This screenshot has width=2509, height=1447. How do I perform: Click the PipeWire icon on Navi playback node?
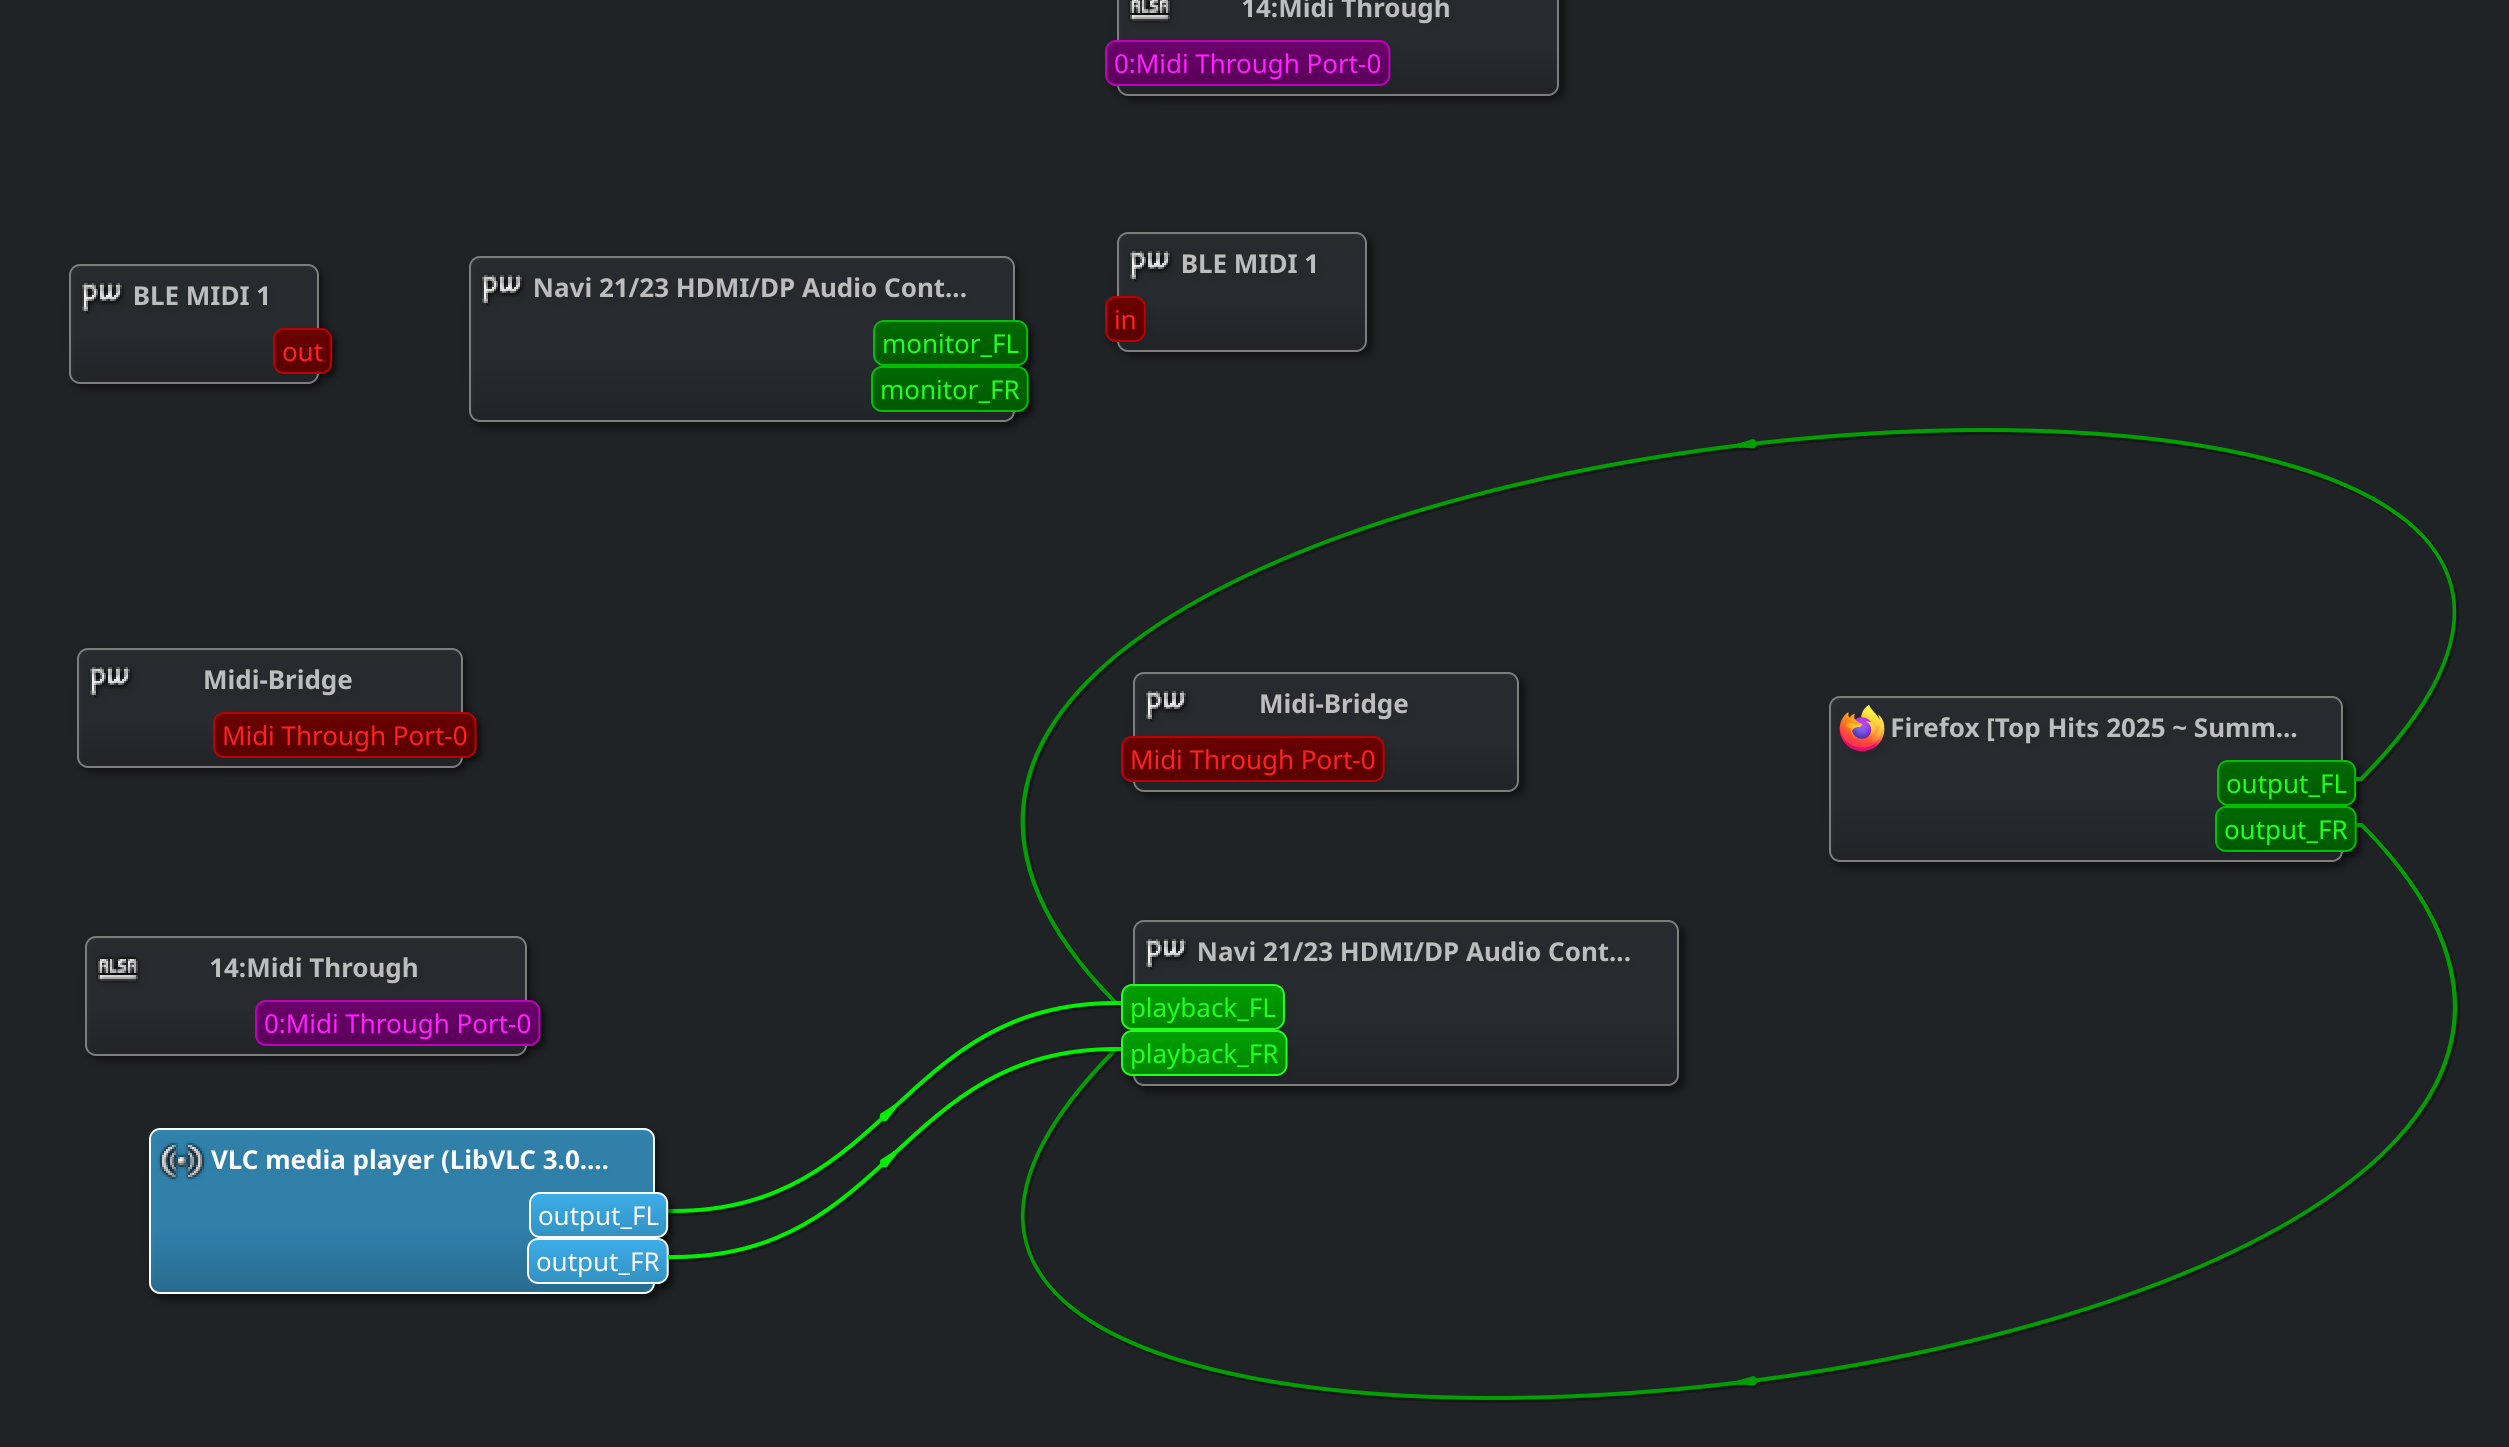tap(1165, 951)
